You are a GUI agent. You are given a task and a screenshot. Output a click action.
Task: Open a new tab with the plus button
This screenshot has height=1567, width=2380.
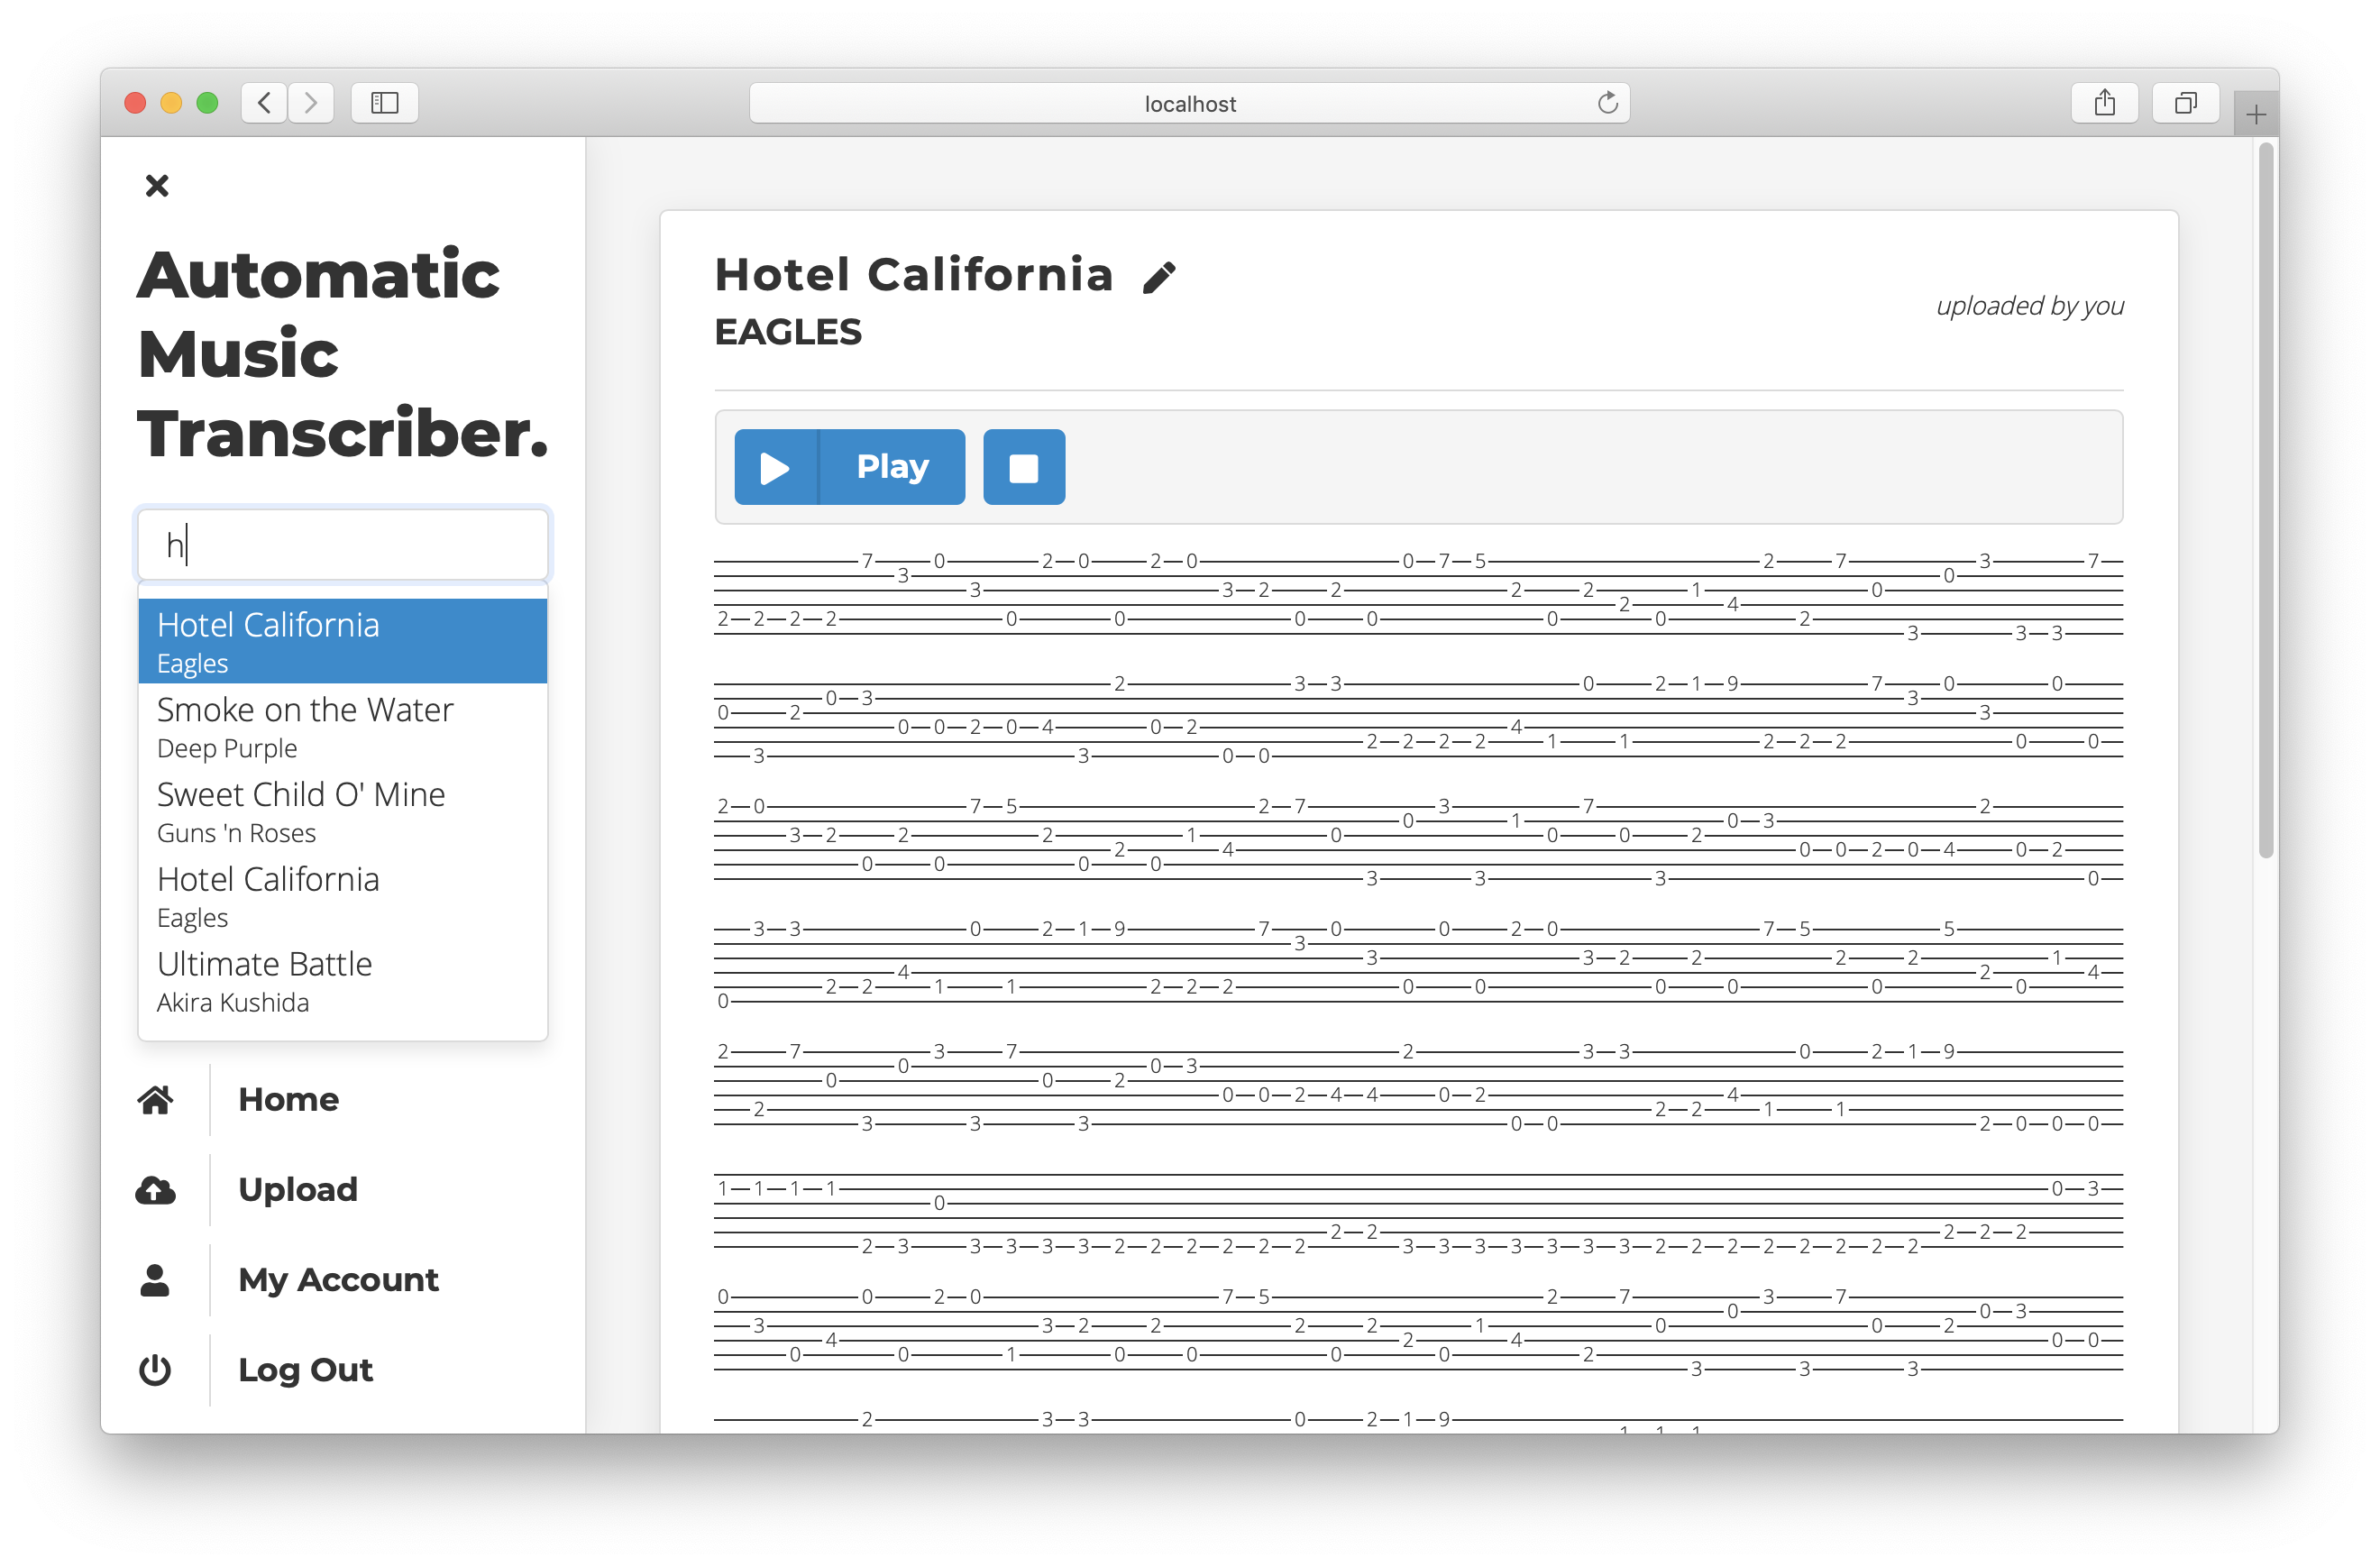click(2256, 115)
